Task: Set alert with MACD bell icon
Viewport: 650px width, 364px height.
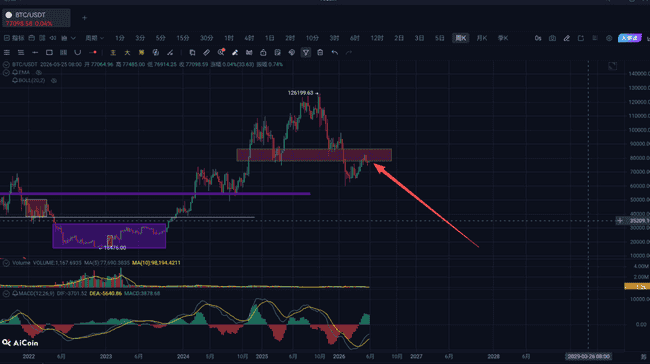Action: point(15,294)
